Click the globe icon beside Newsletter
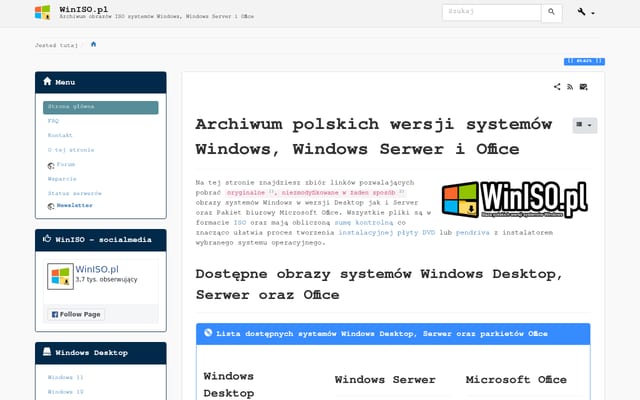The width and height of the screenshot is (640, 400). [51, 207]
